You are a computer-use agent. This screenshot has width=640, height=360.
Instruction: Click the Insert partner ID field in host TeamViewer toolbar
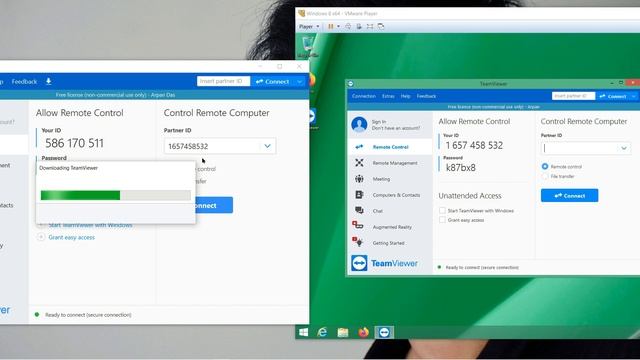tap(223, 81)
